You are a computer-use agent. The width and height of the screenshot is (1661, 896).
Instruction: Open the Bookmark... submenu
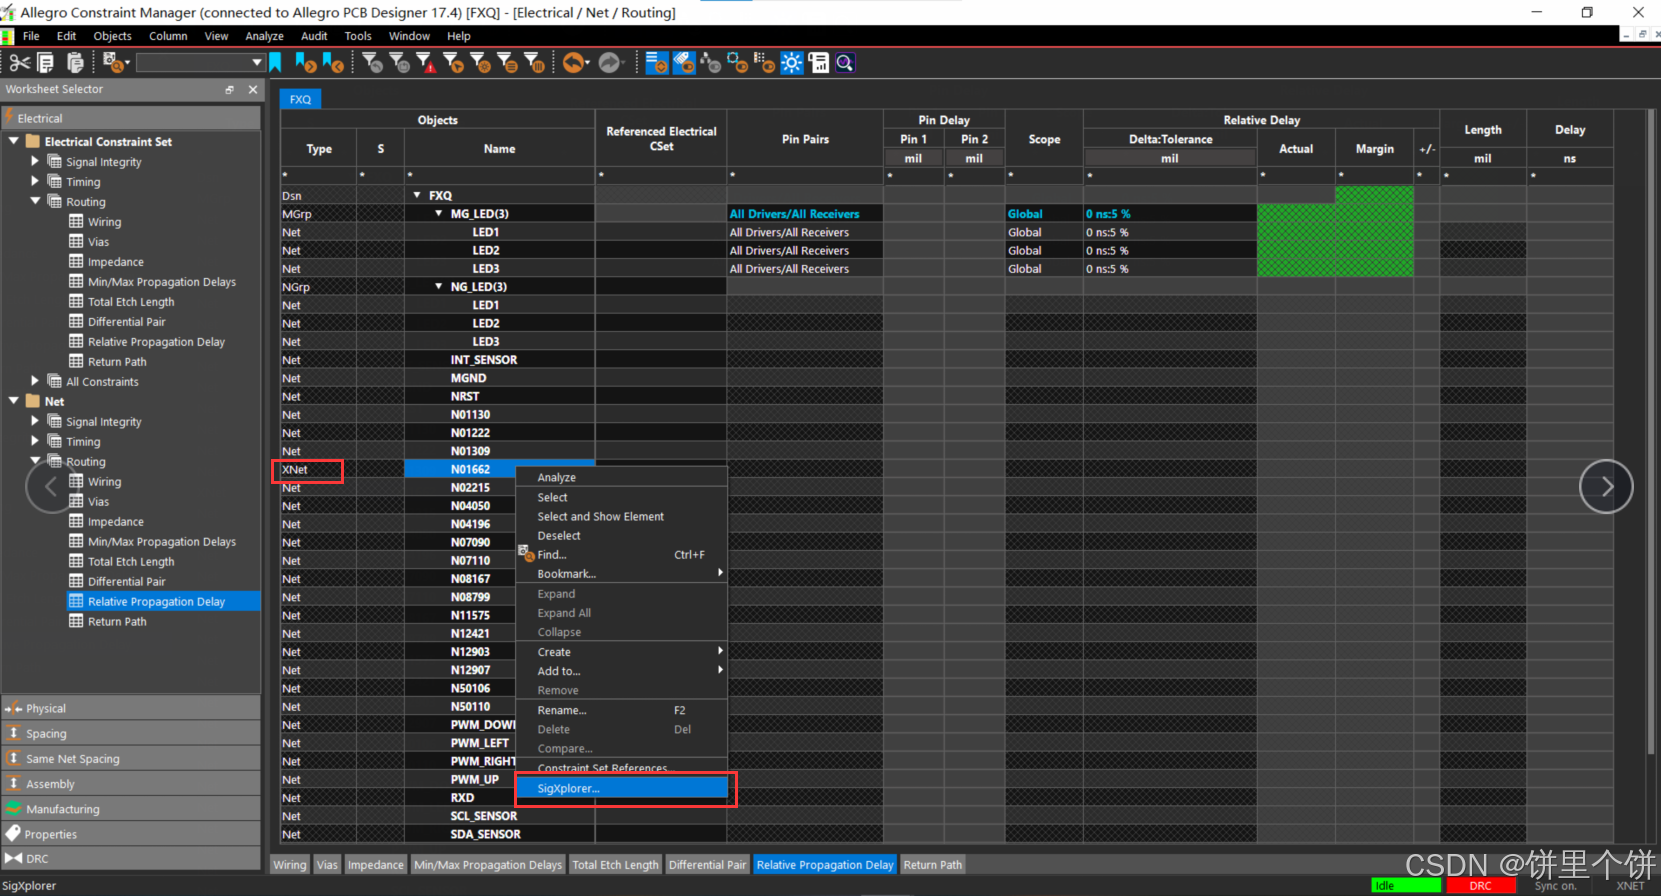pos(621,573)
